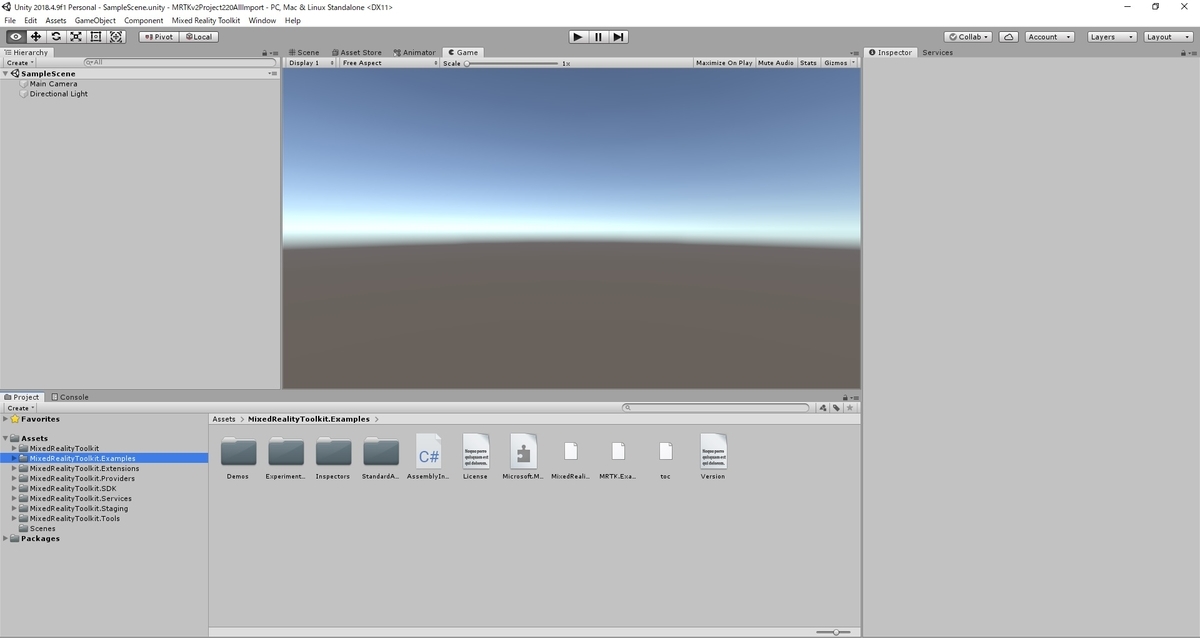Select the Rect transform tool

click(96, 37)
